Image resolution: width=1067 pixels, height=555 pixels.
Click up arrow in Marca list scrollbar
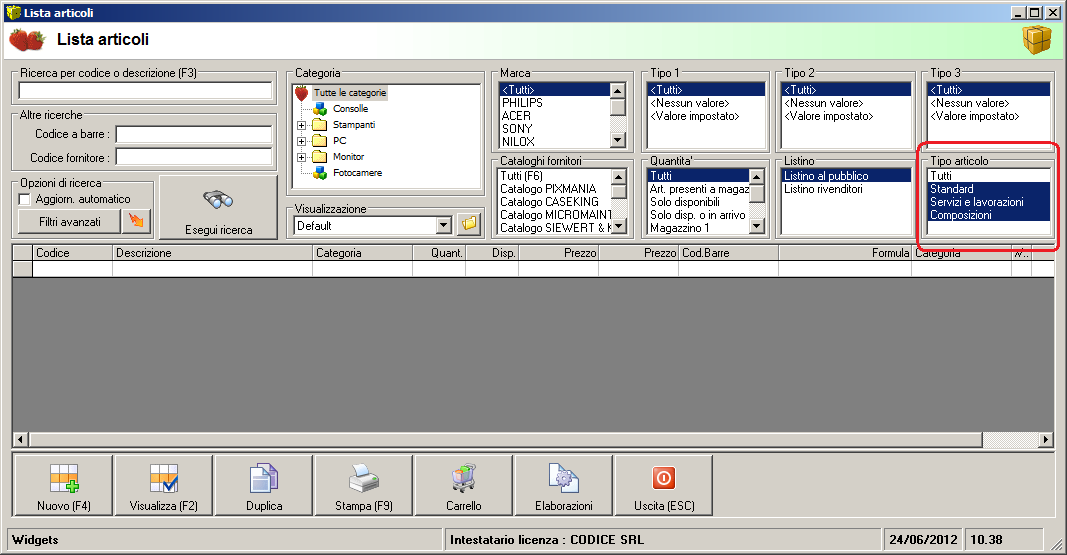[618, 90]
